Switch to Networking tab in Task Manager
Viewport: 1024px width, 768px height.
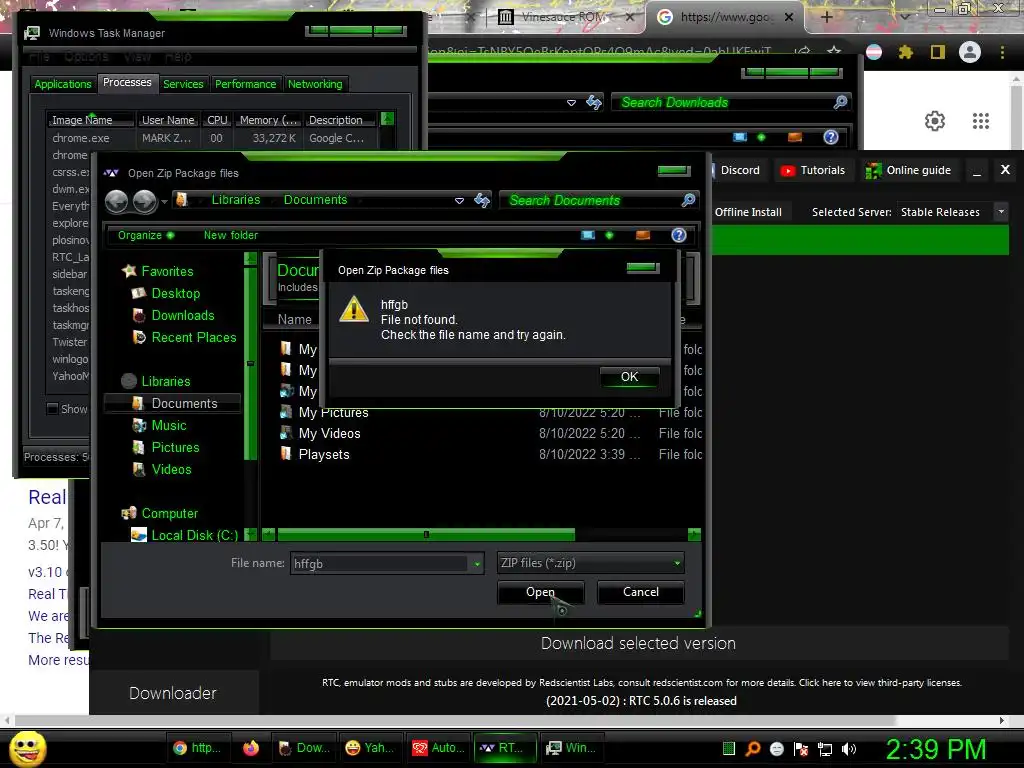(x=315, y=84)
